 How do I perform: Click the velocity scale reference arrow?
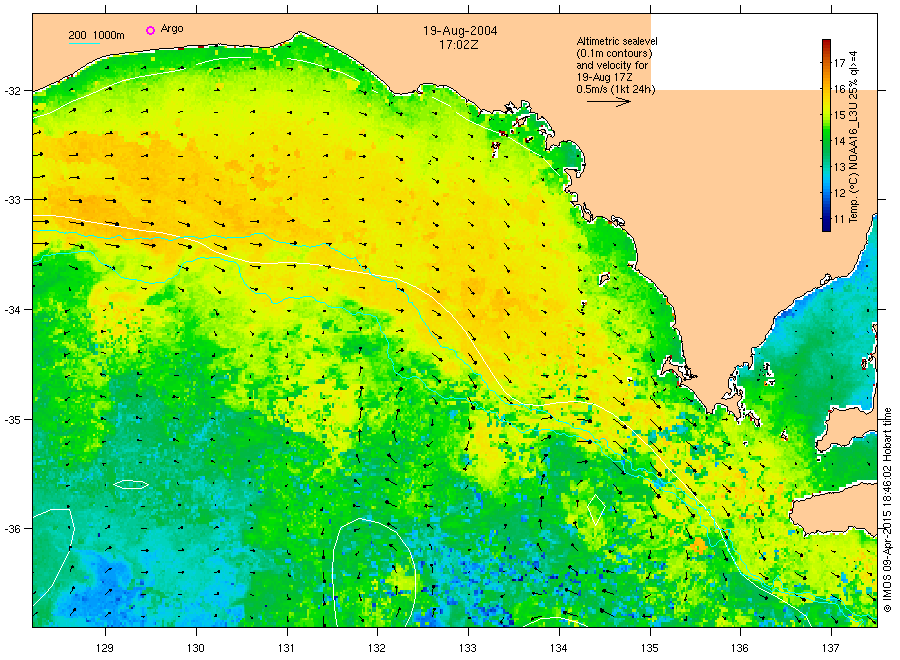pyautogui.click(x=608, y=102)
